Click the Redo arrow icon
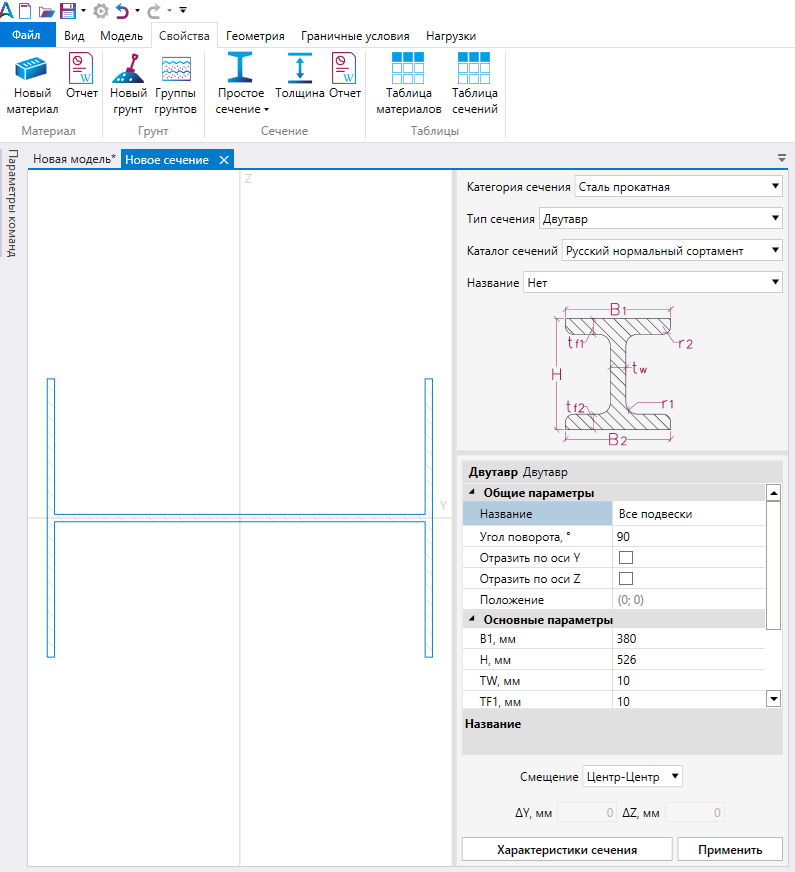The image size is (795, 872). pos(154,11)
